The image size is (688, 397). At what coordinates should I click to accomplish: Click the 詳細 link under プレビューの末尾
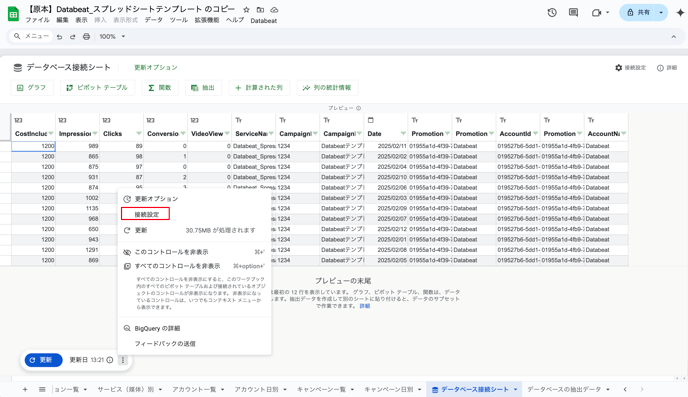tap(365, 306)
